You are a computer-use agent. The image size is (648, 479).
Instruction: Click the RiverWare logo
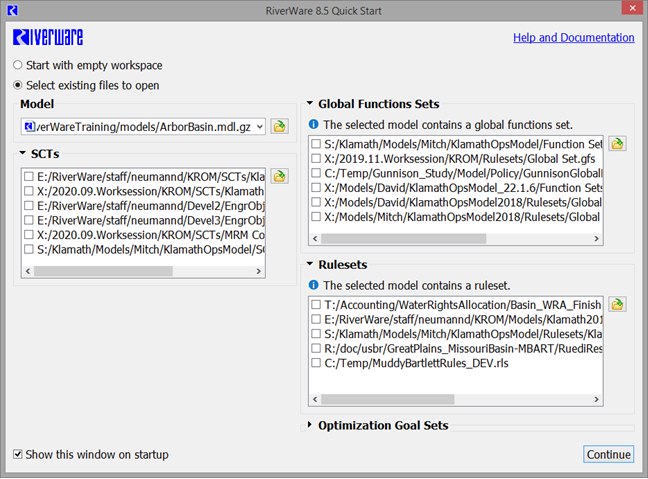46,38
